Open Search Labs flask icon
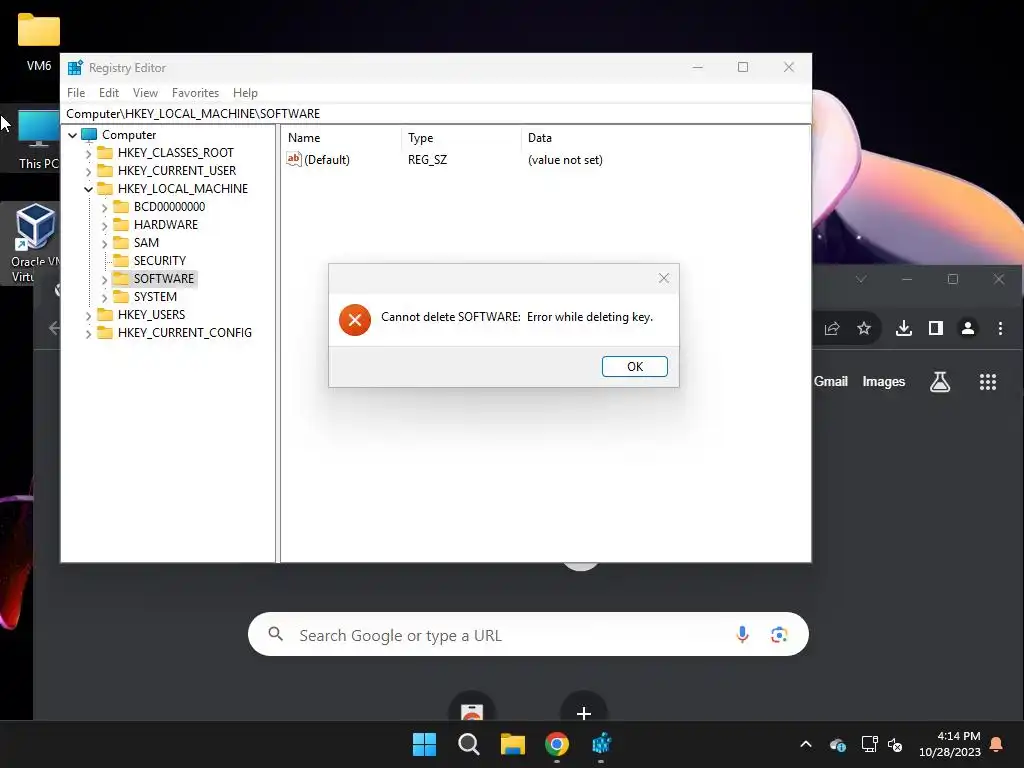This screenshot has width=1024, height=768. pyautogui.click(x=940, y=381)
